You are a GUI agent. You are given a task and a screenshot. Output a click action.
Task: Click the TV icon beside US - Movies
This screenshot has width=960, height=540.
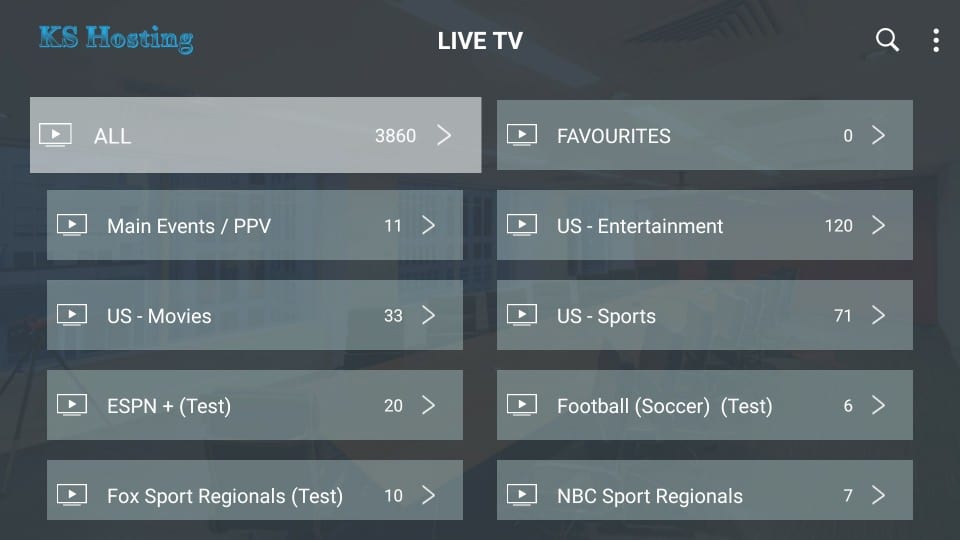click(x=72, y=315)
